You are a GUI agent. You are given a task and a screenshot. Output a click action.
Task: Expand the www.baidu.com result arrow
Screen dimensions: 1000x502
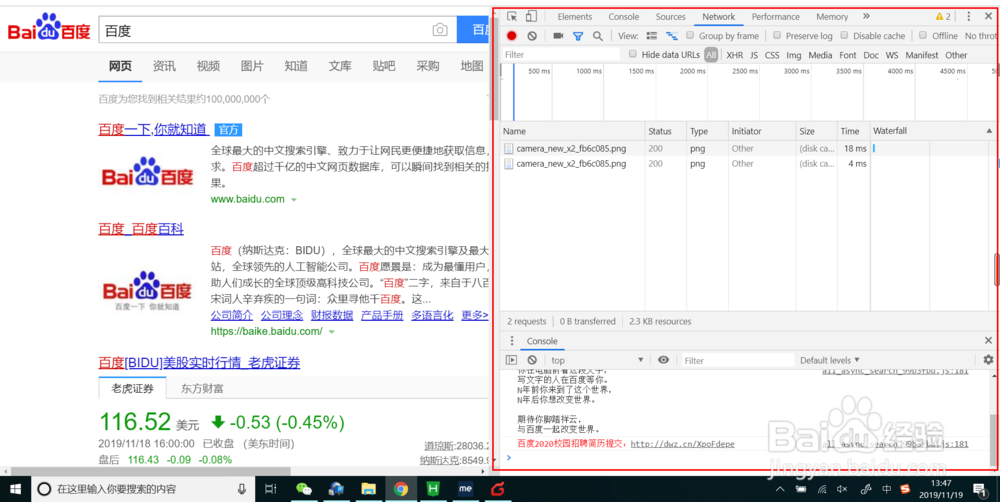click(294, 200)
